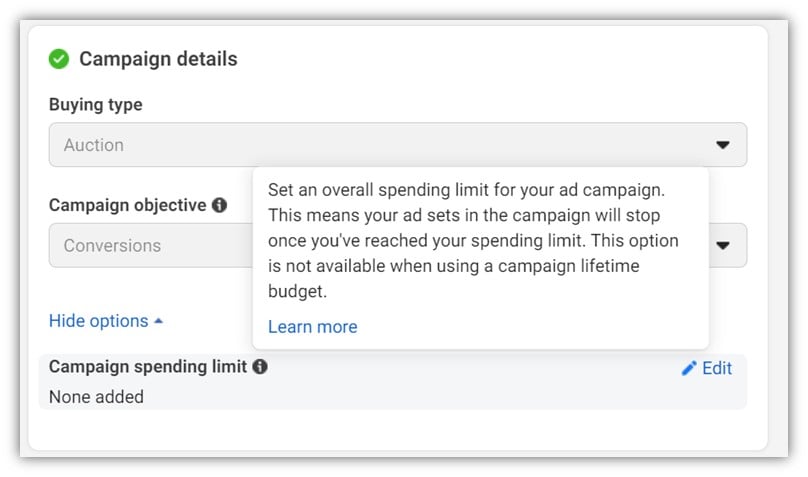Click the Campaign spending limit label
The image size is (808, 477).
click(x=147, y=367)
